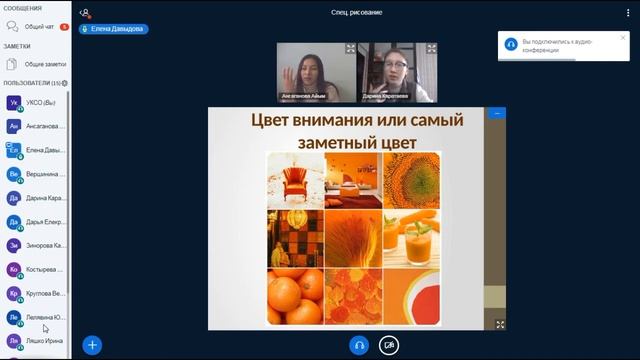The width and height of the screenshot is (640, 360).
Task: Select user name Круглова Ве...
Action: pyautogui.click(x=45, y=293)
